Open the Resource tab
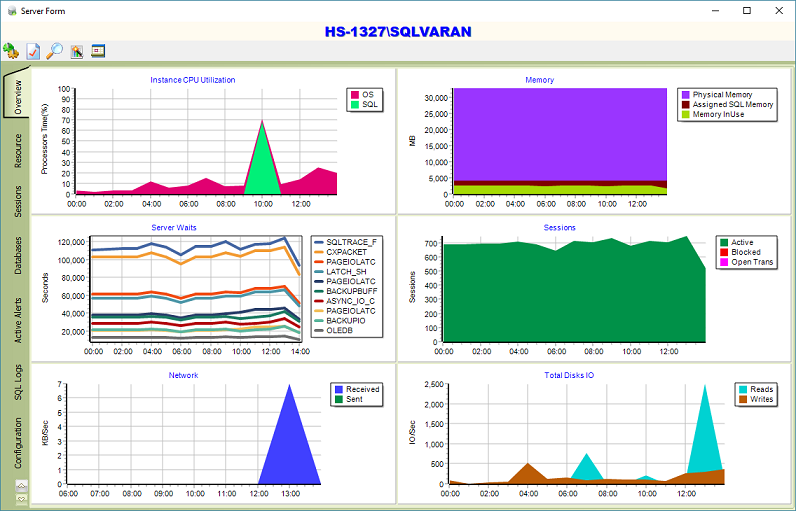Screen dimensions: 796x511 tap(17, 149)
